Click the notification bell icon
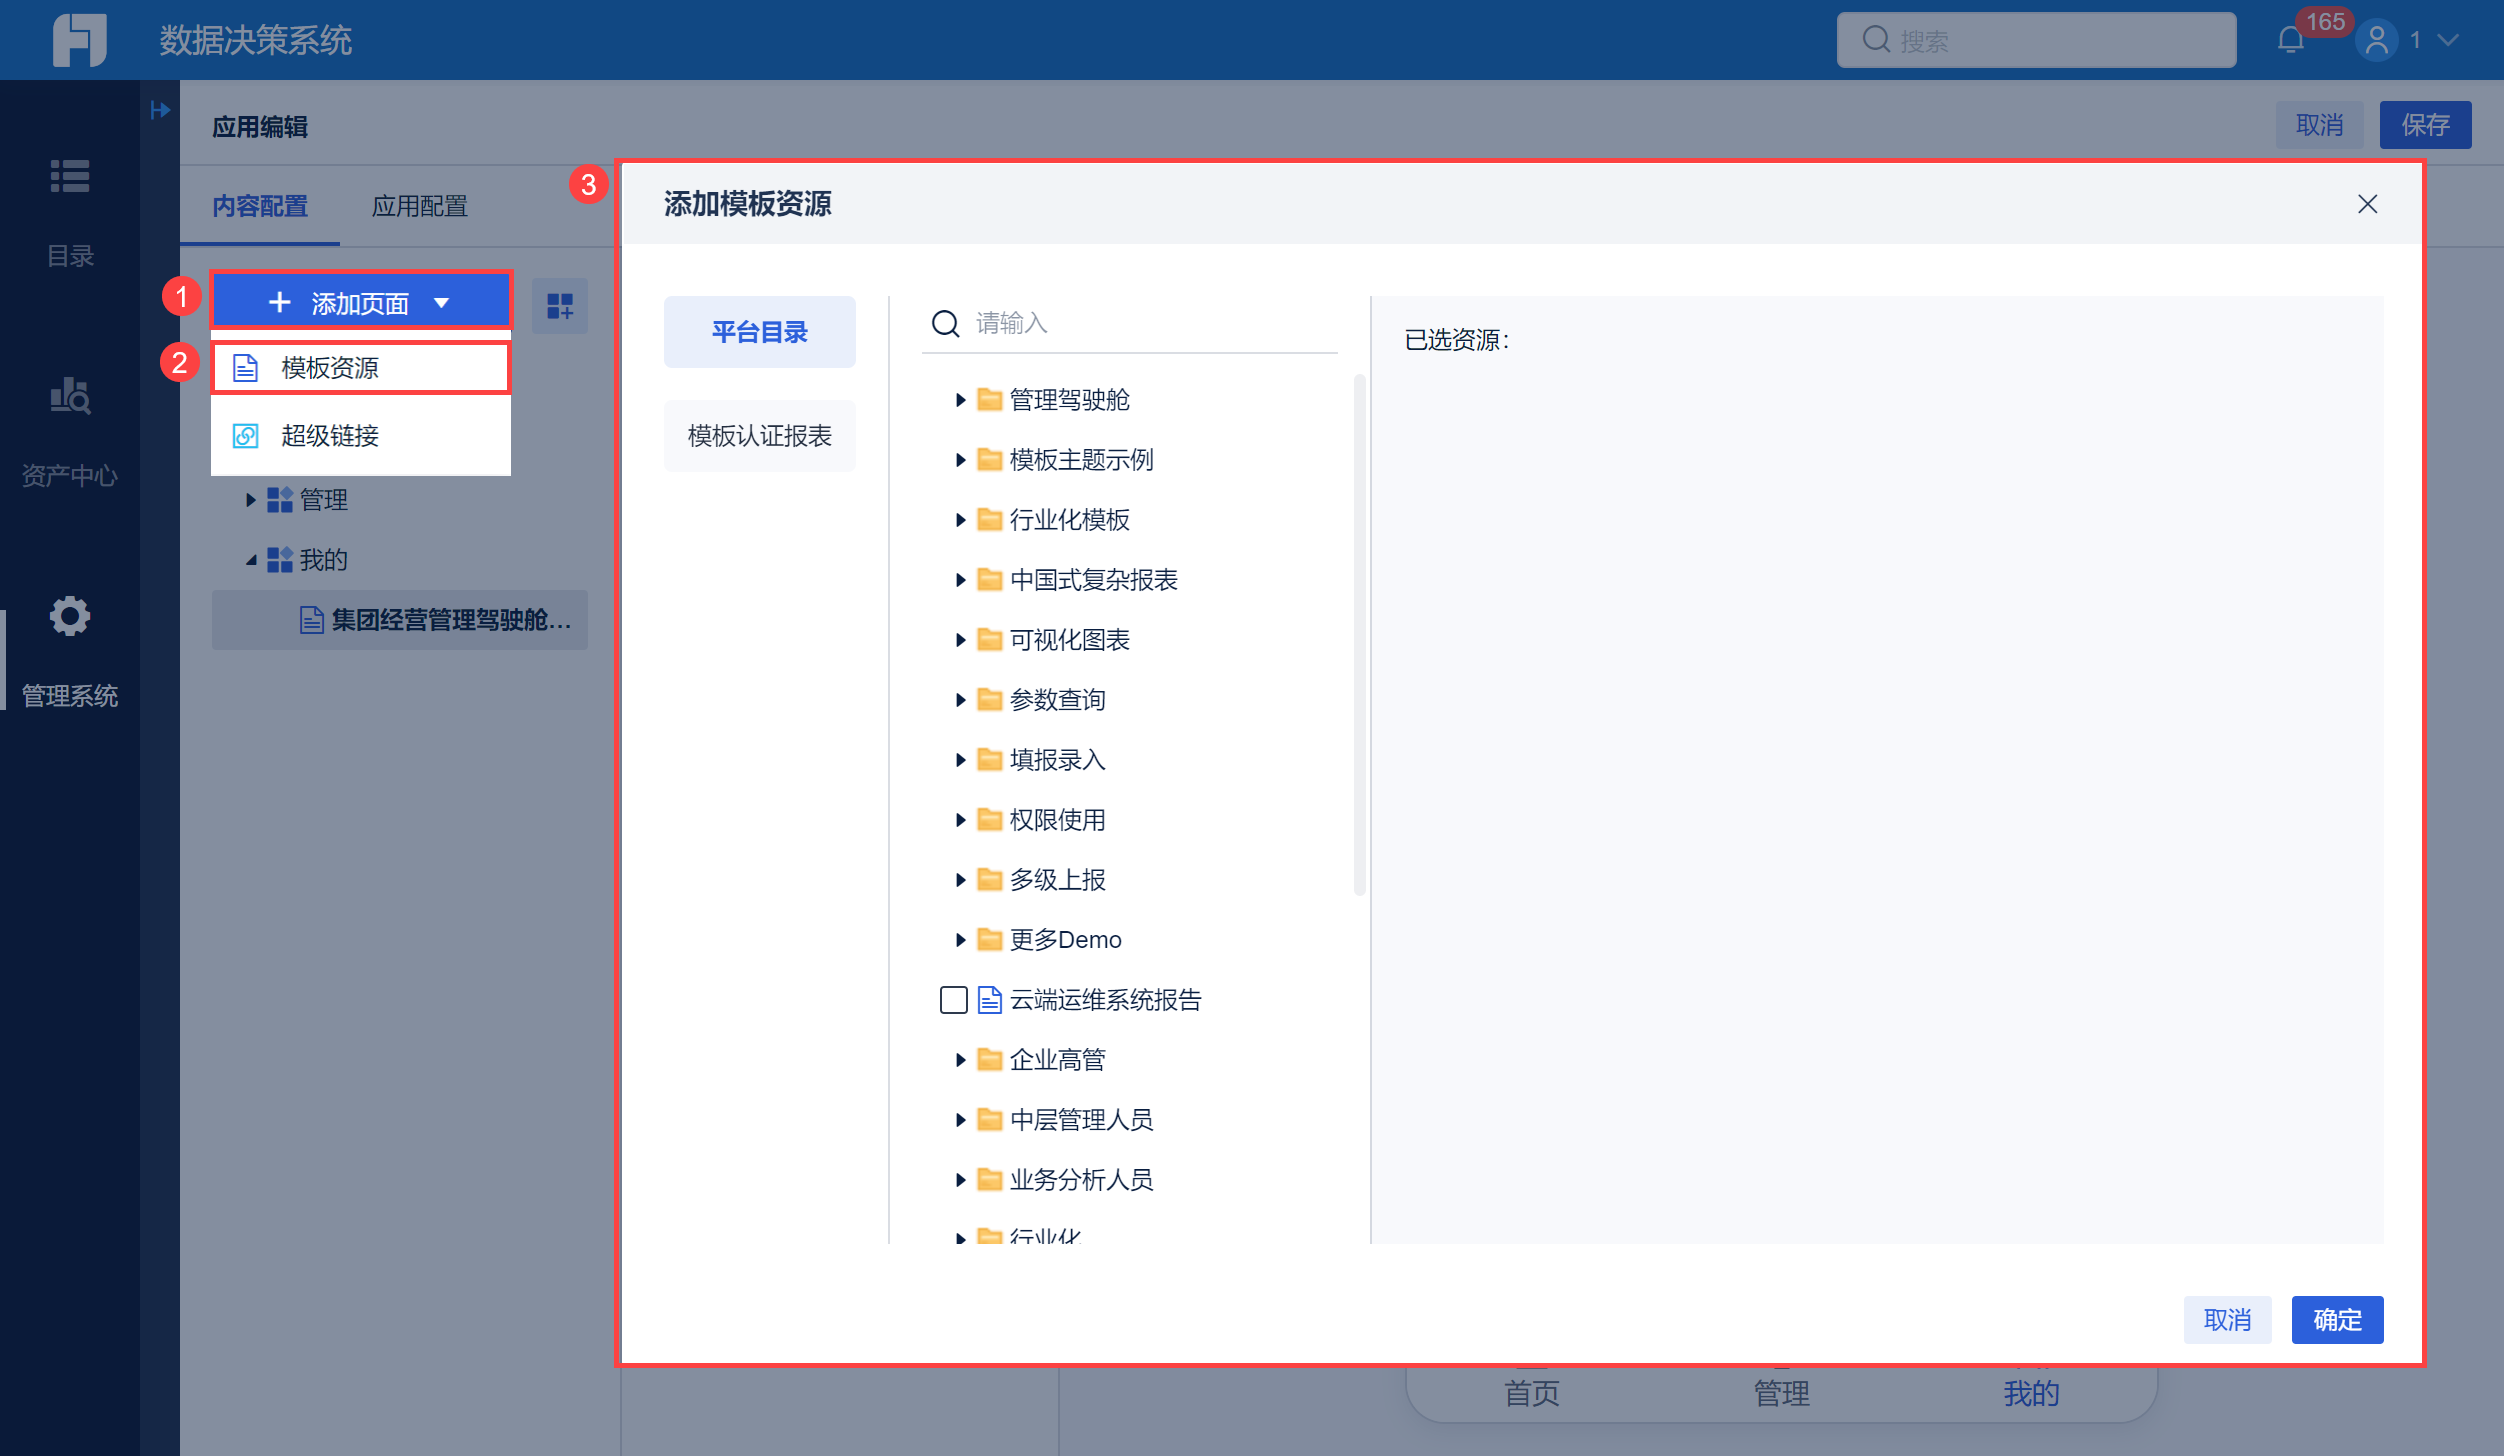 [x=2290, y=41]
